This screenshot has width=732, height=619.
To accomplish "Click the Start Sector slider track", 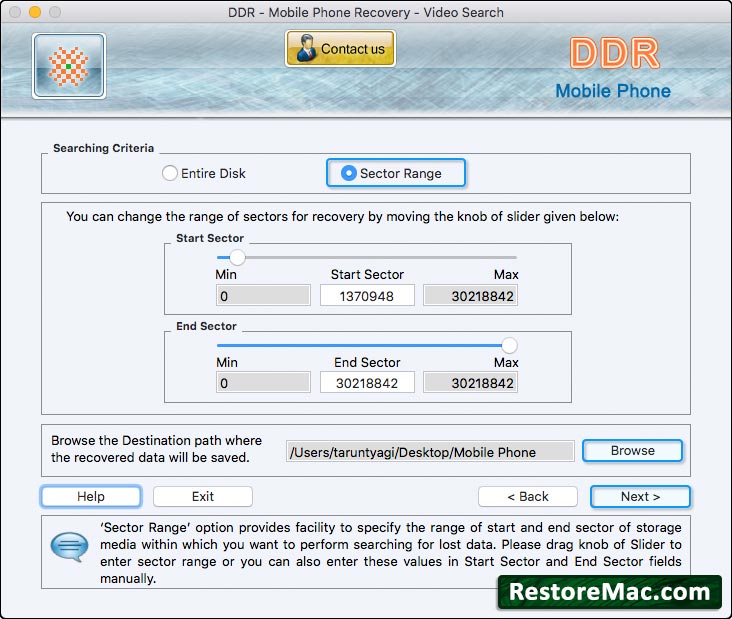I will pyautogui.click(x=367, y=257).
